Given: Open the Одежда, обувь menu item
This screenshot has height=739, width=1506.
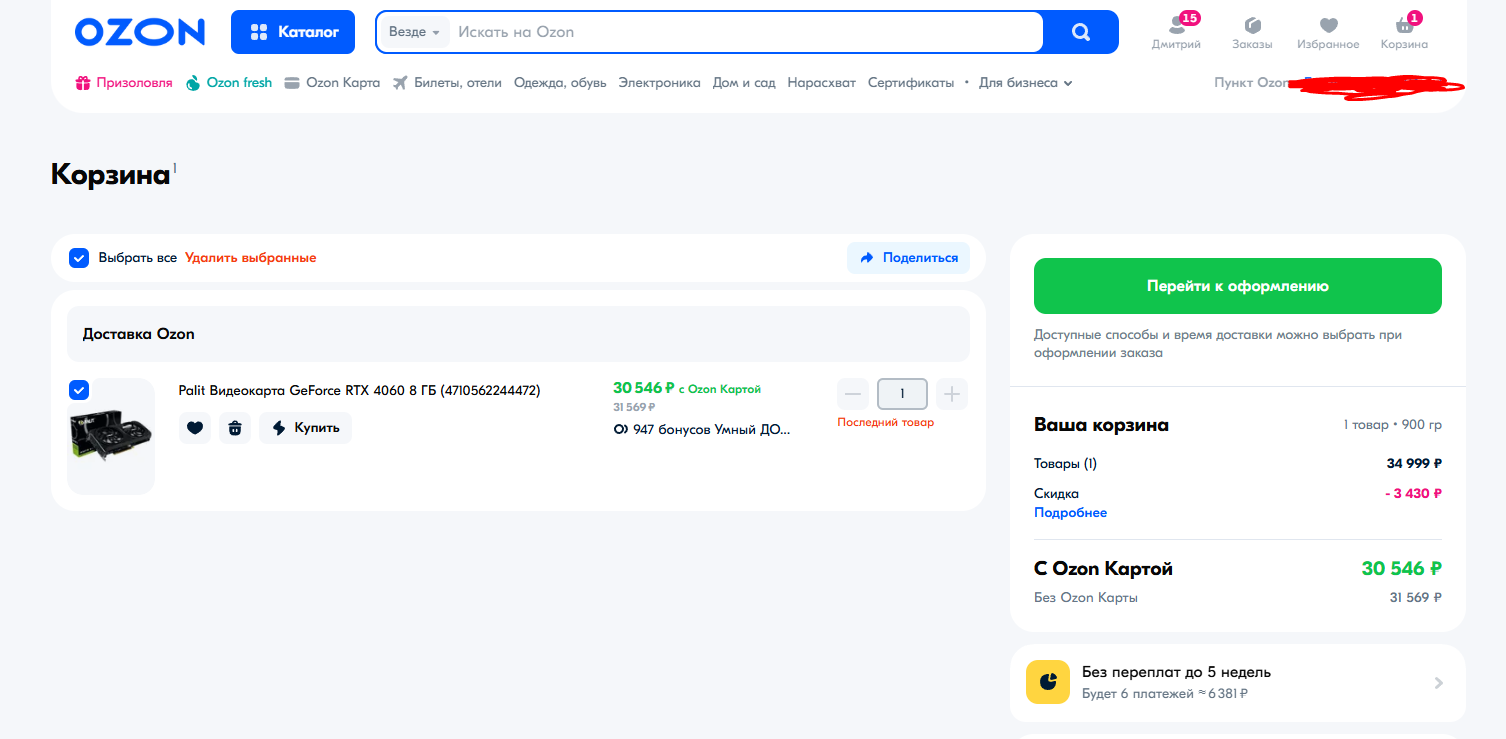Looking at the screenshot, I should point(560,83).
